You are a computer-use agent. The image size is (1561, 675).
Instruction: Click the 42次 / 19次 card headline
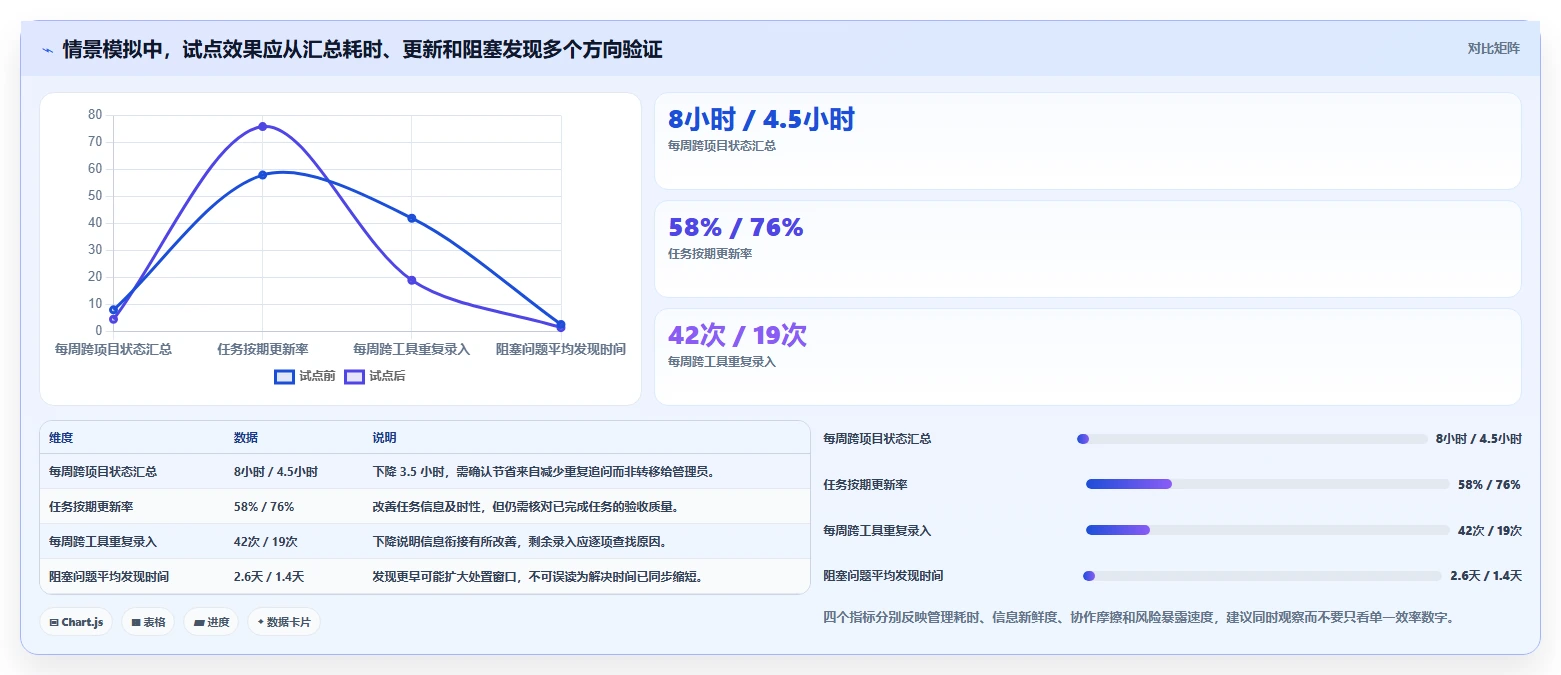coord(737,336)
